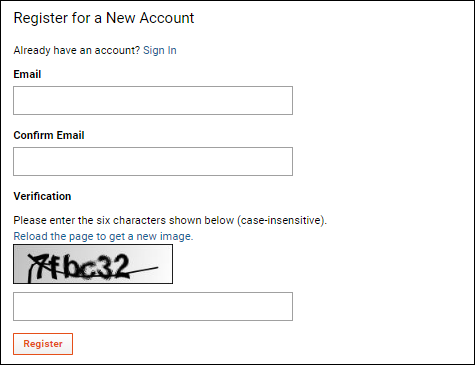The image size is (475, 365).
Task: Submit the form with Register button
Action: coord(43,344)
